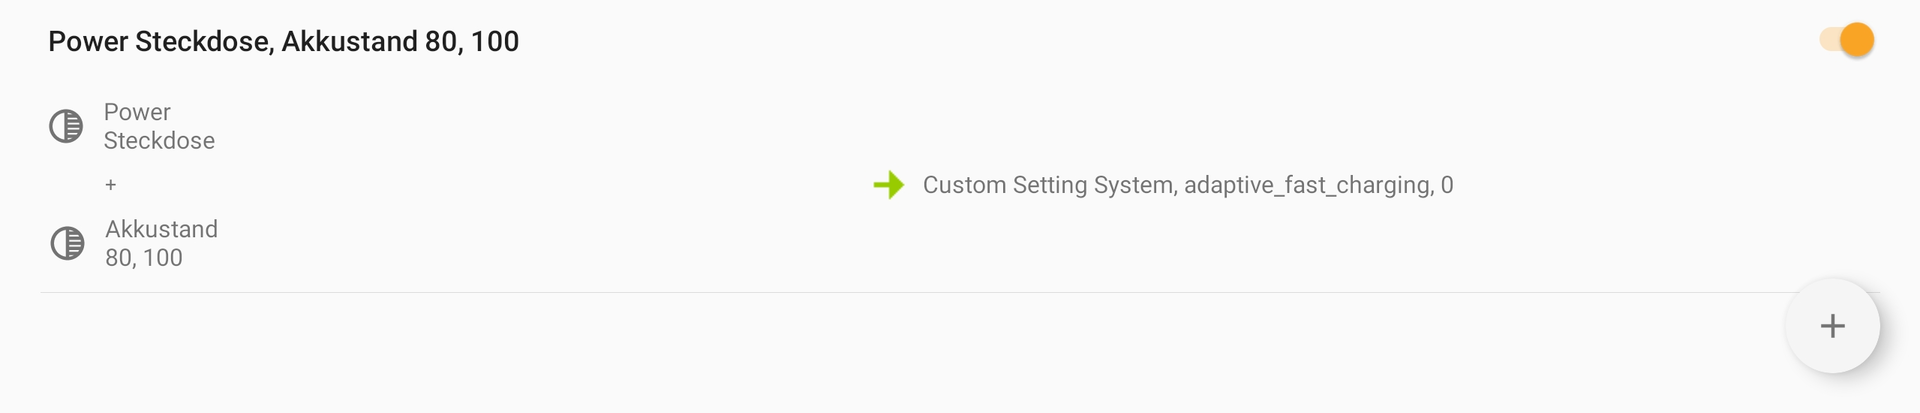
Task: Select the word Steckdose in the first condition
Action: 159,141
